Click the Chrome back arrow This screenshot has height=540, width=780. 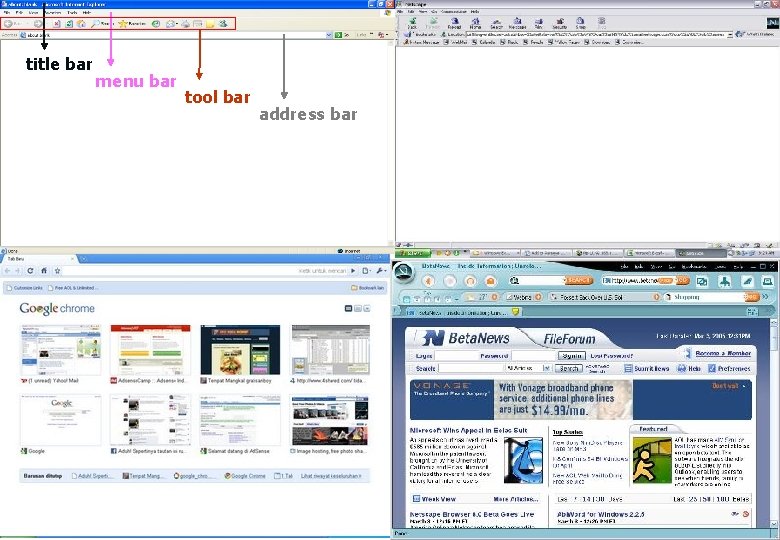click(x=7, y=270)
